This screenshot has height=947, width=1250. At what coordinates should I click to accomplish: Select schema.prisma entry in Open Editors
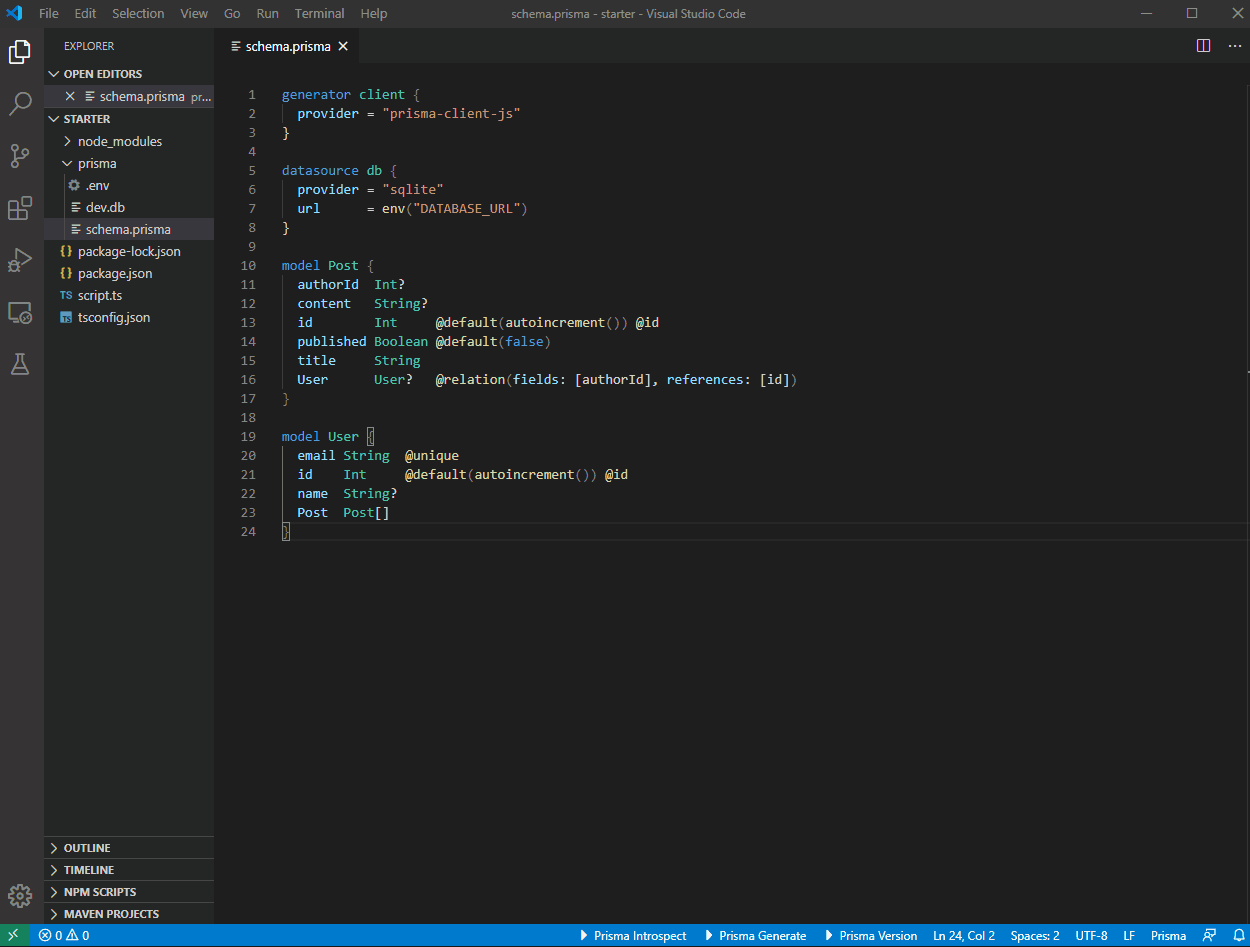point(129,97)
